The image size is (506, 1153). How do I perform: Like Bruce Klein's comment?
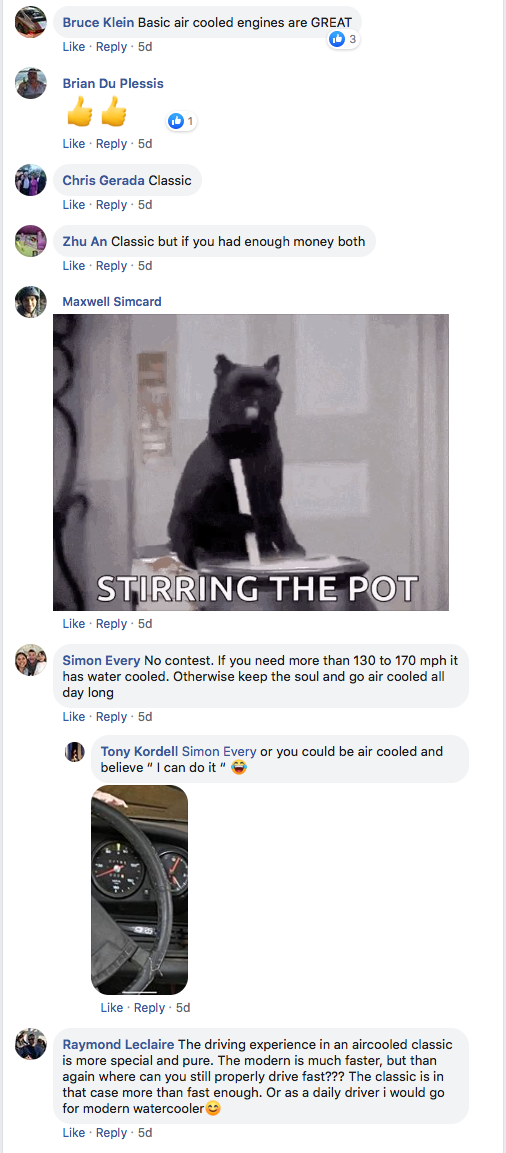pos(74,46)
